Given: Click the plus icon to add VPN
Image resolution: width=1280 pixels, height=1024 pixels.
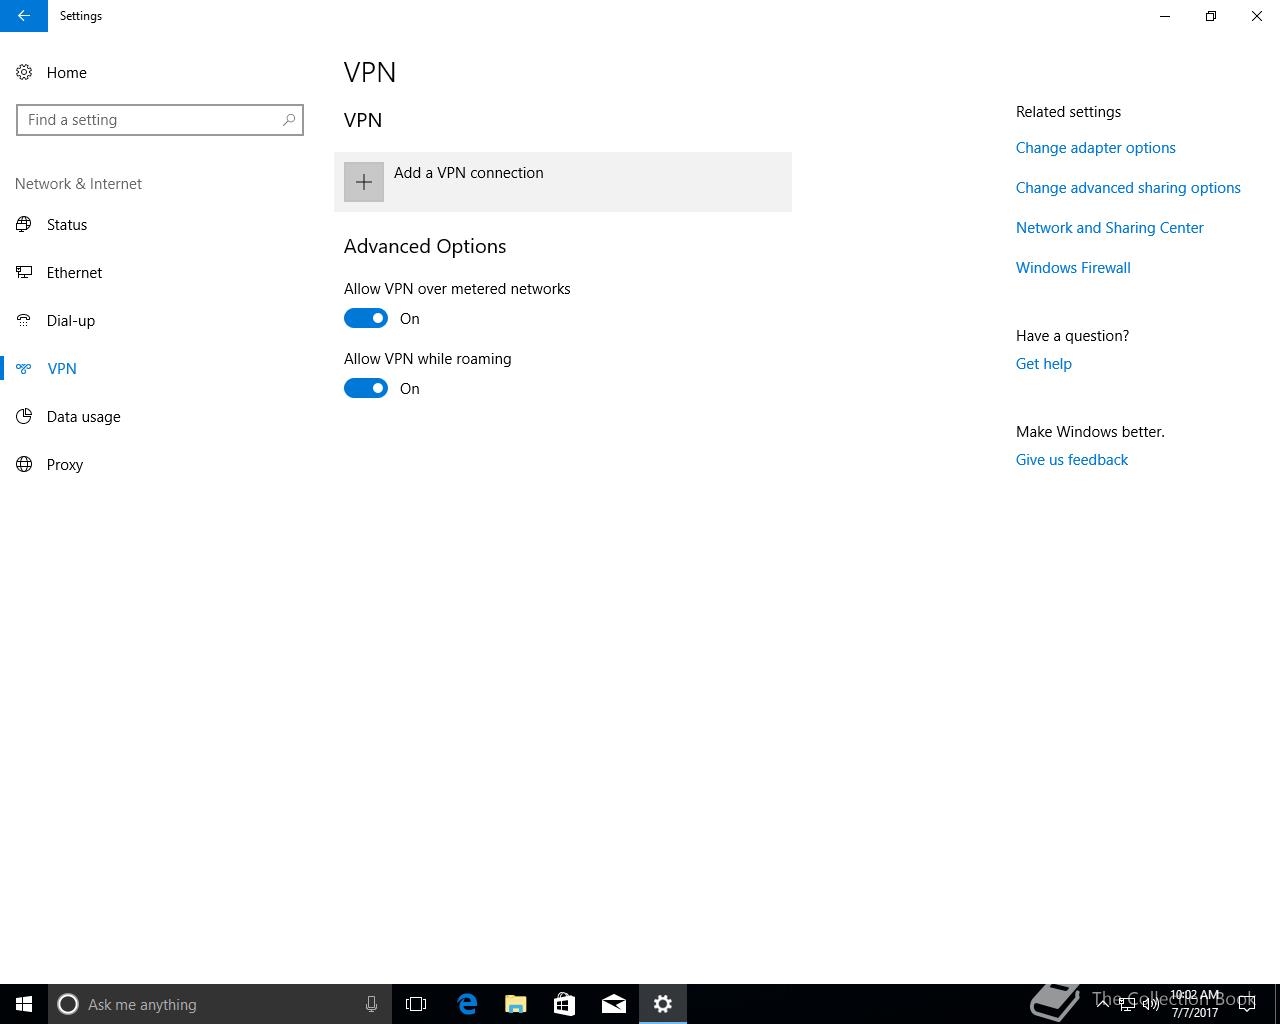Looking at the screenshot, I should click(x=364, y=182).
